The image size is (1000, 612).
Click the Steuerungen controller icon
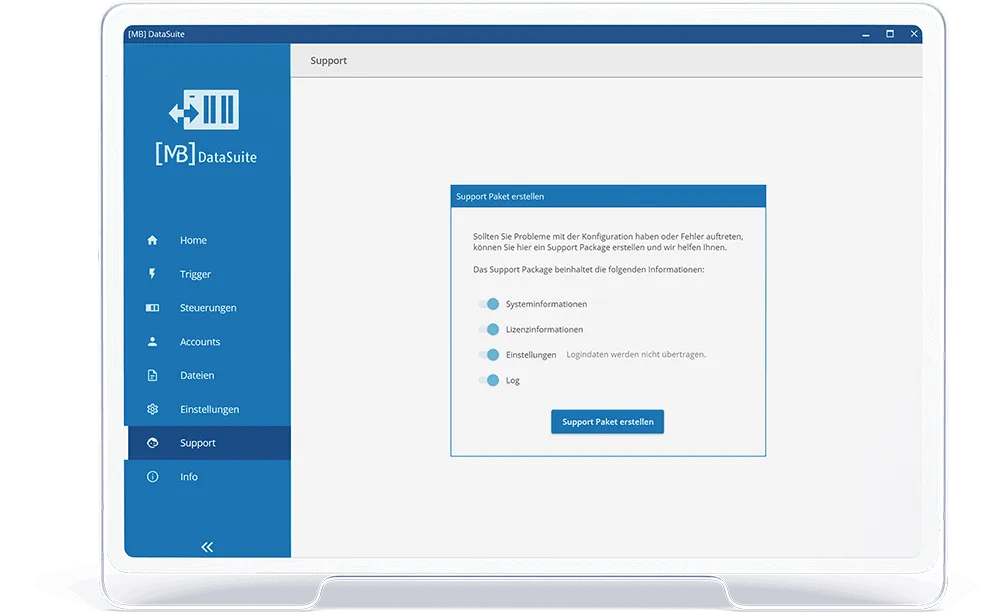pyautogui.click(x=152, y=307)
